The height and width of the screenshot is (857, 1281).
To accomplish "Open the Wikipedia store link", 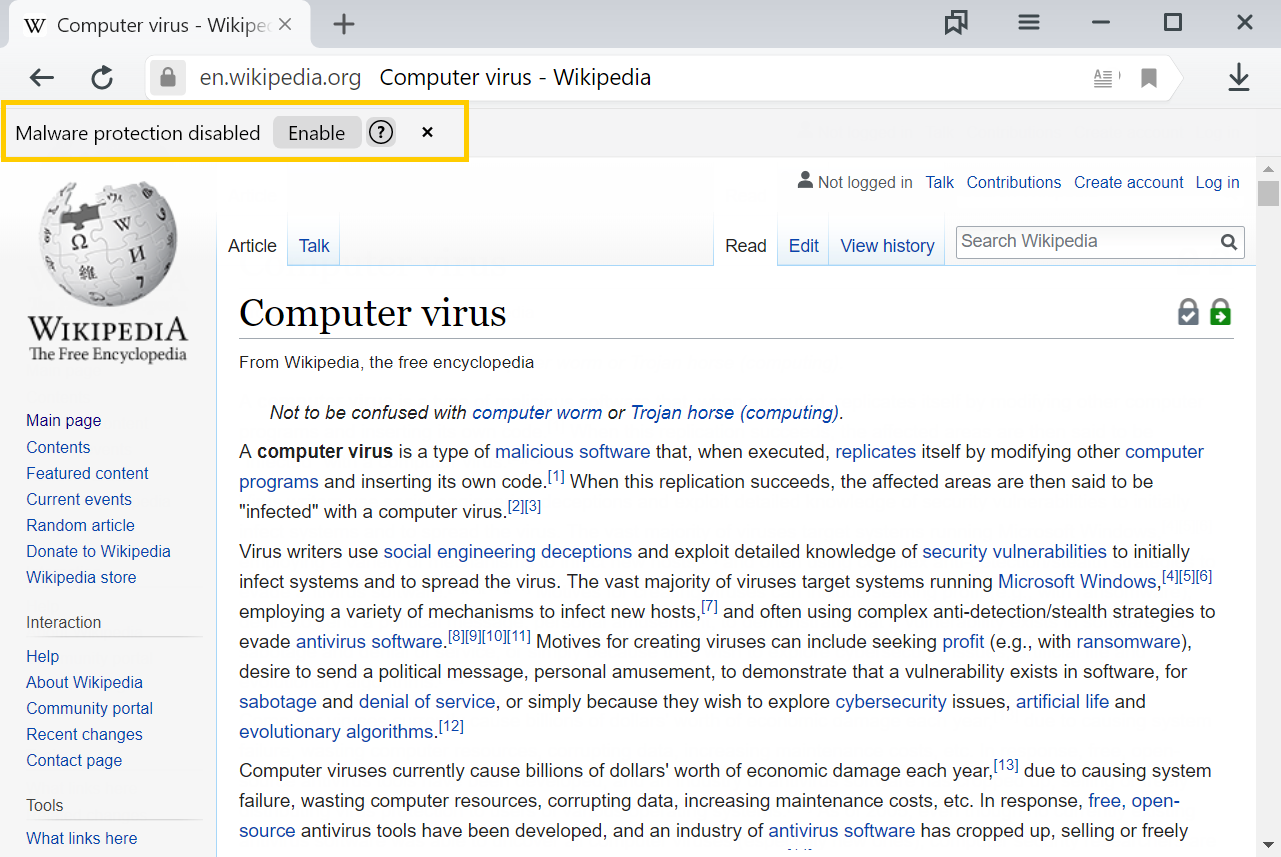I will tap(81, 577).
